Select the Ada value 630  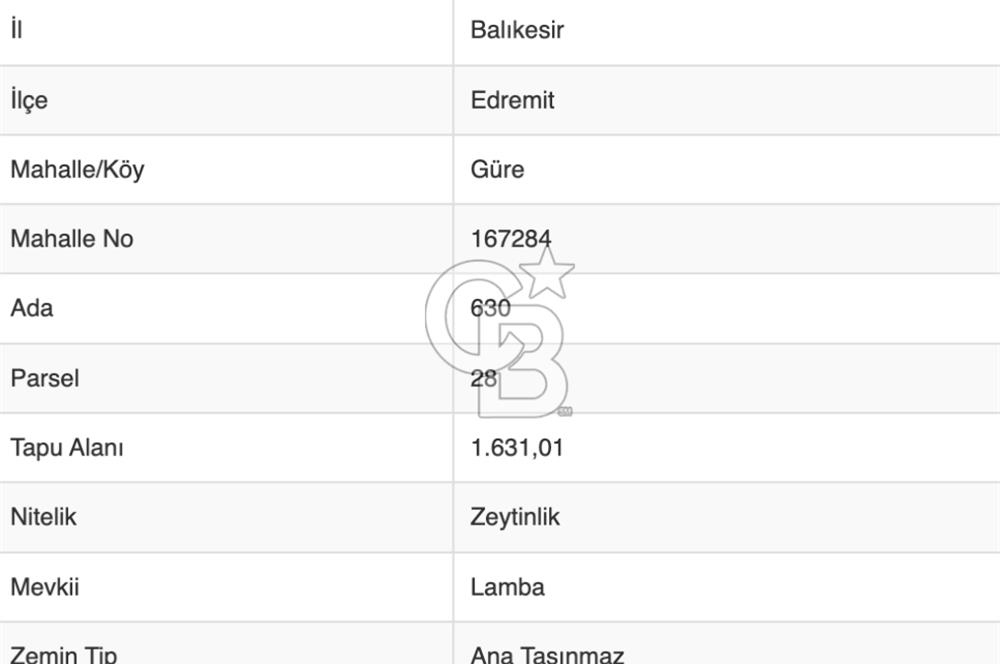pyautogui.click(x=490, y=308)
